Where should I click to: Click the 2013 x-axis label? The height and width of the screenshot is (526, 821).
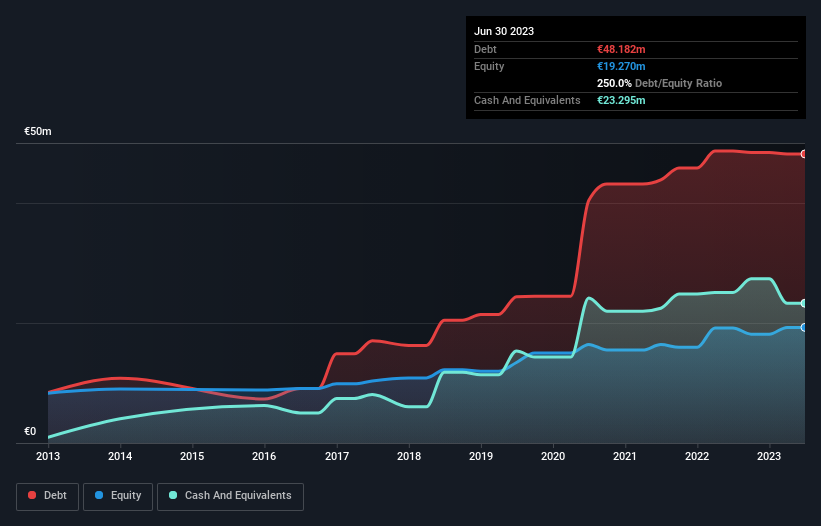48,456
